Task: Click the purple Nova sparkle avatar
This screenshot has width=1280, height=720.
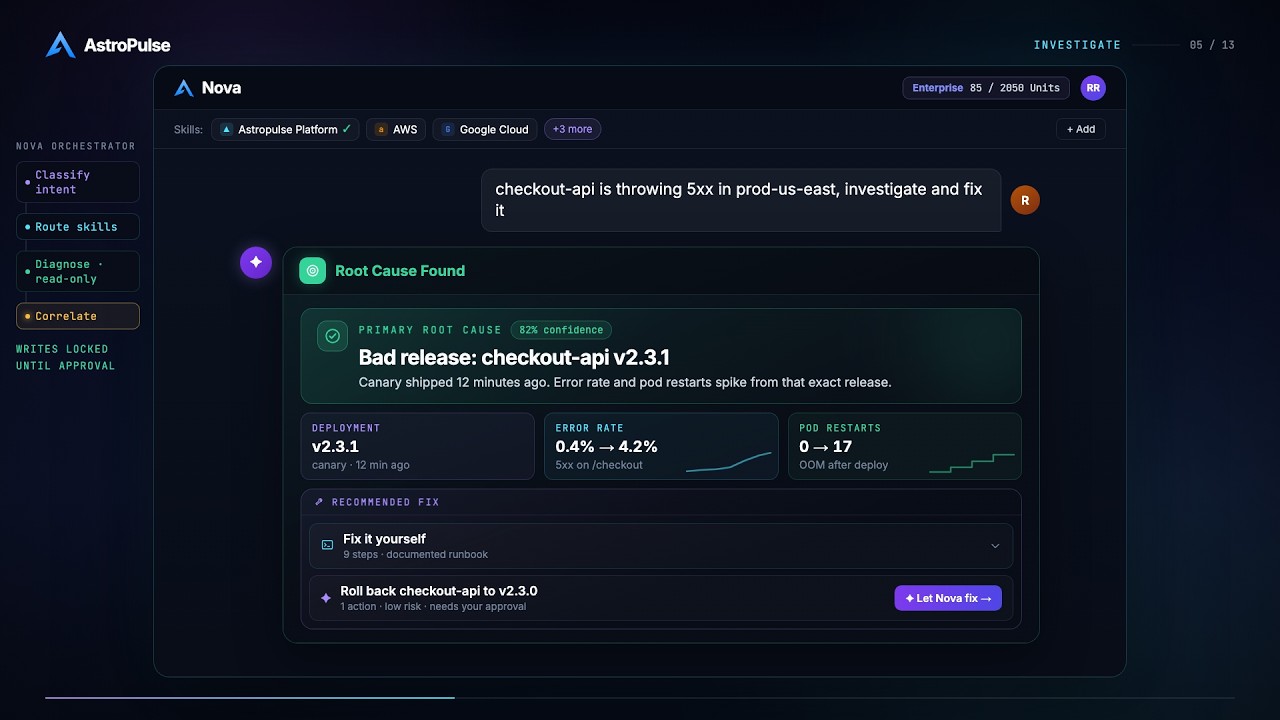Action: click(x=256, y=262)
